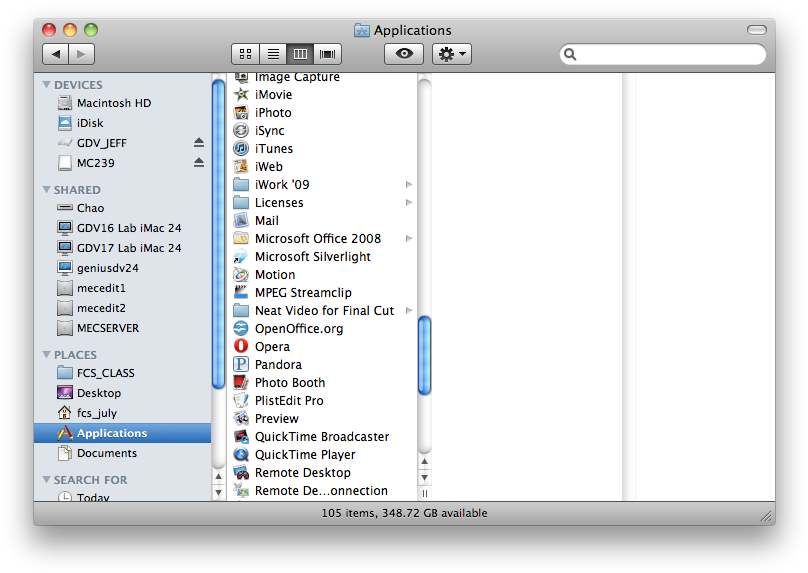
Task: Select the Motion app icon
Action: pos(241,275)
